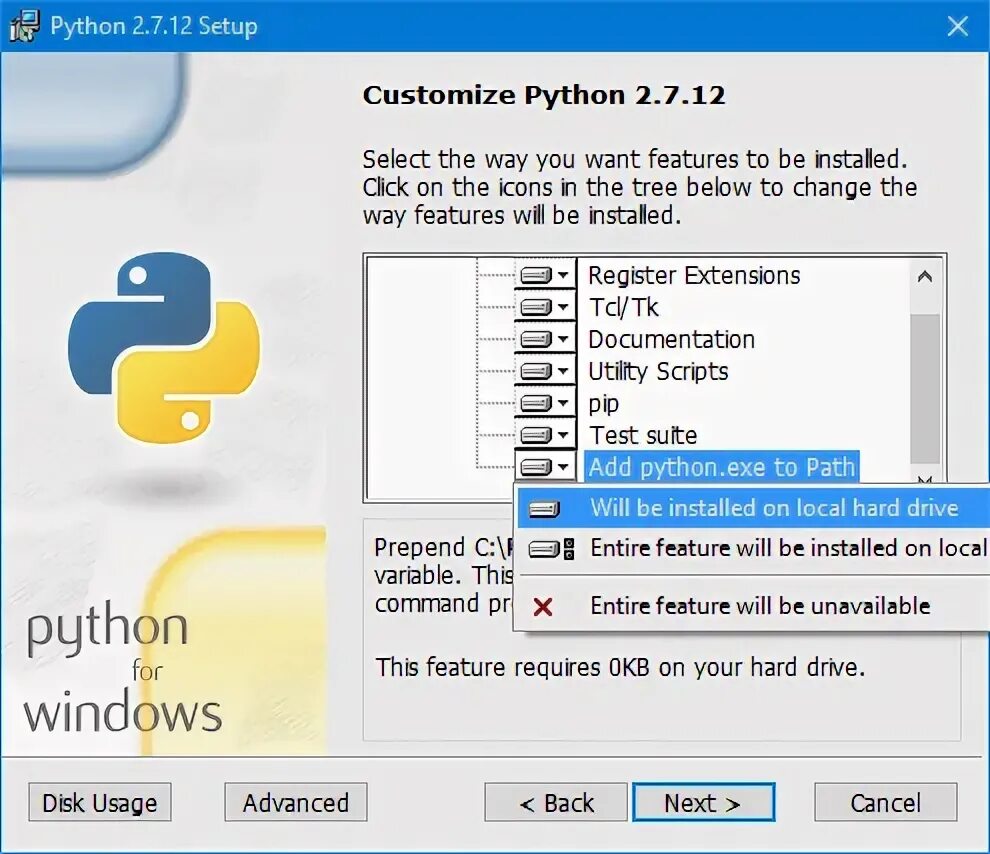
Task: Open install-state dropdown for Register Extensions
Action: pos(545,275)
